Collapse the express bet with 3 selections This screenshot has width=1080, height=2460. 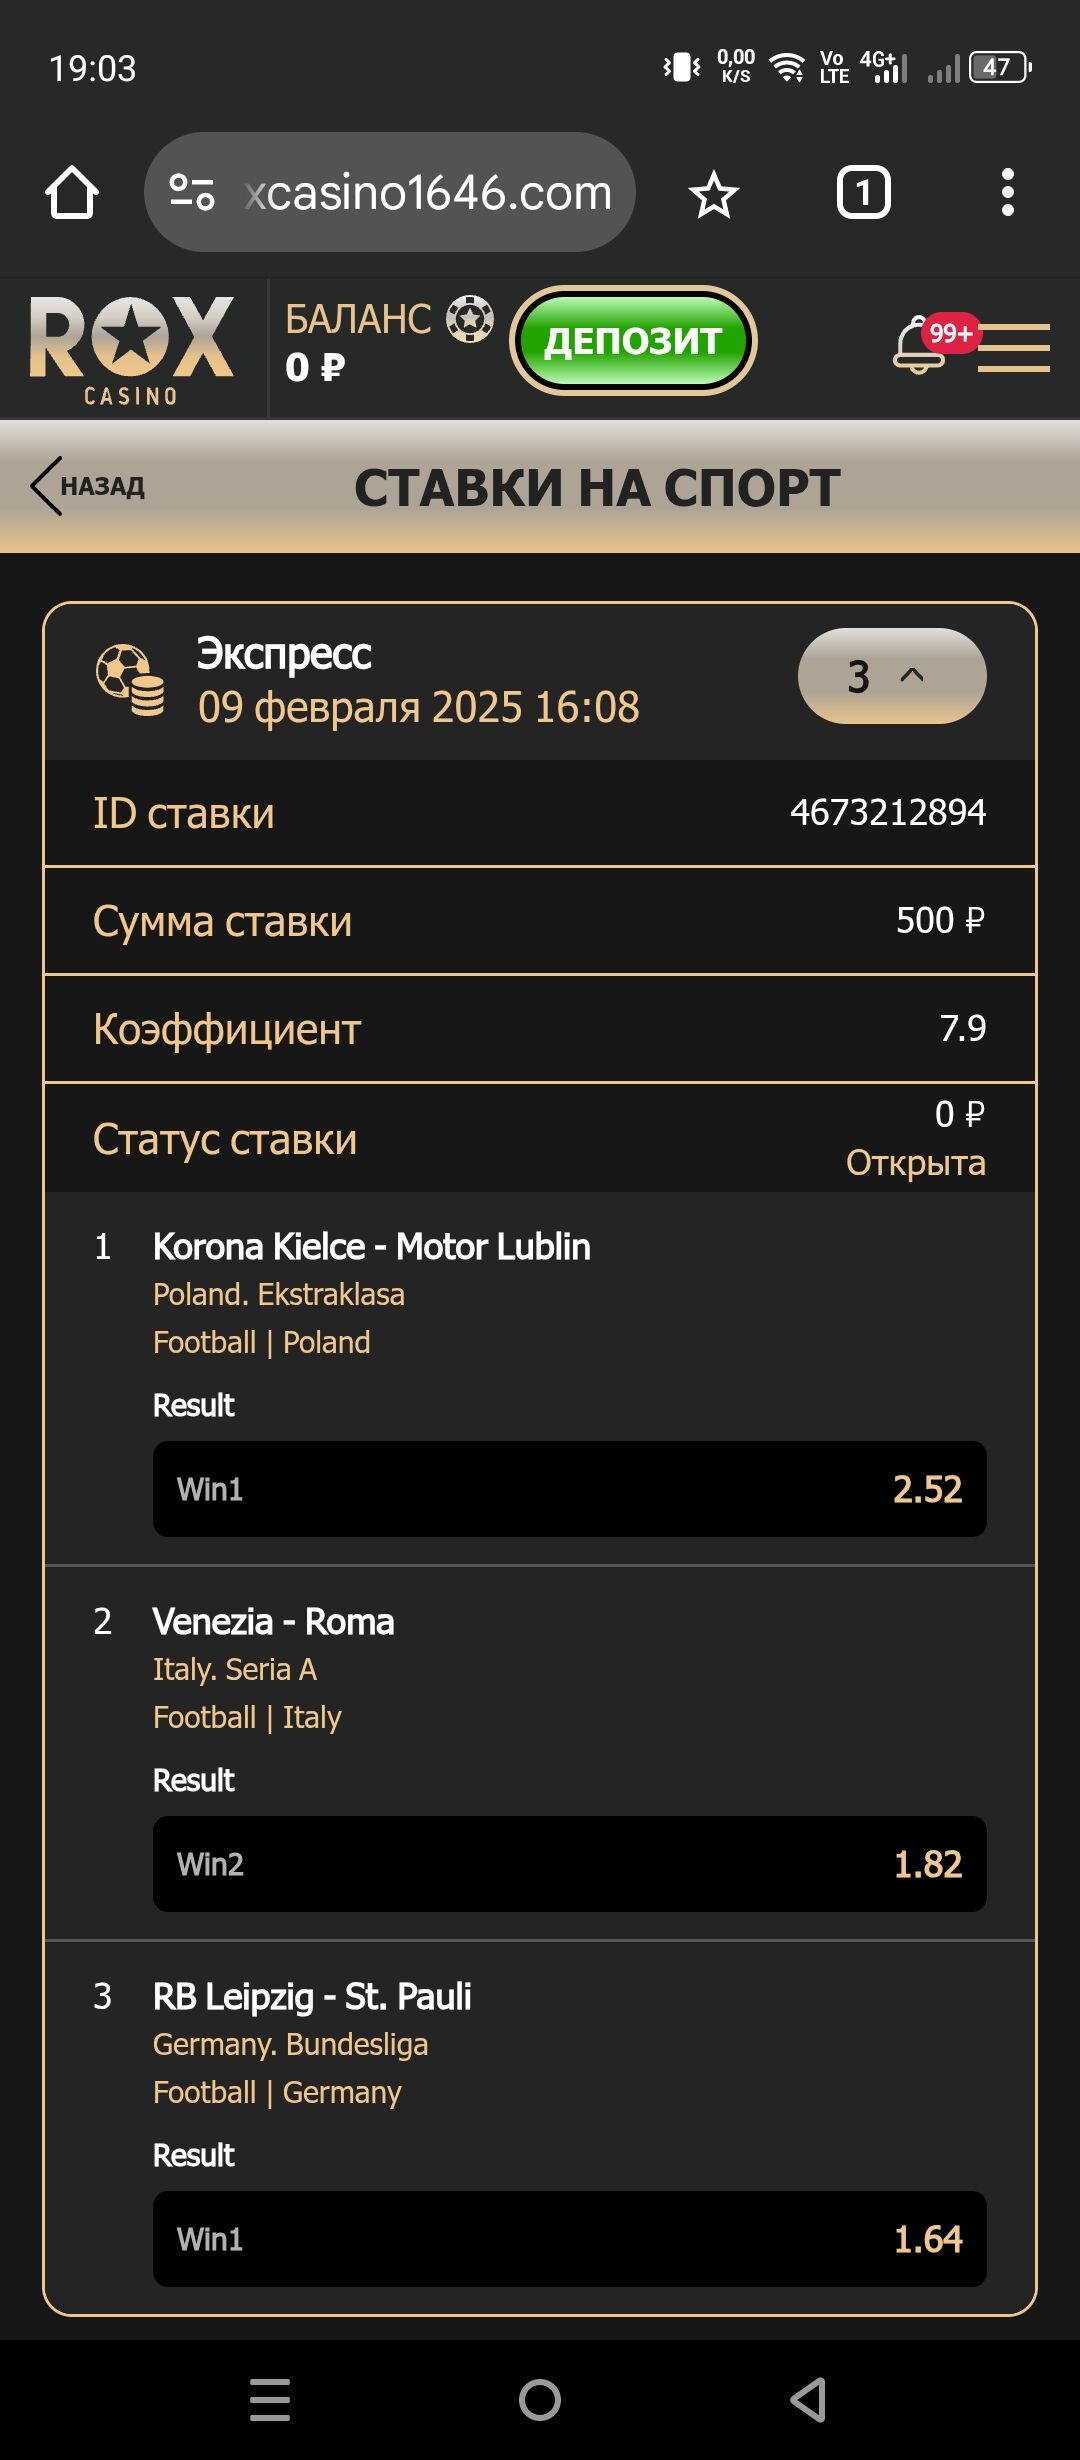tap(891, 676)
